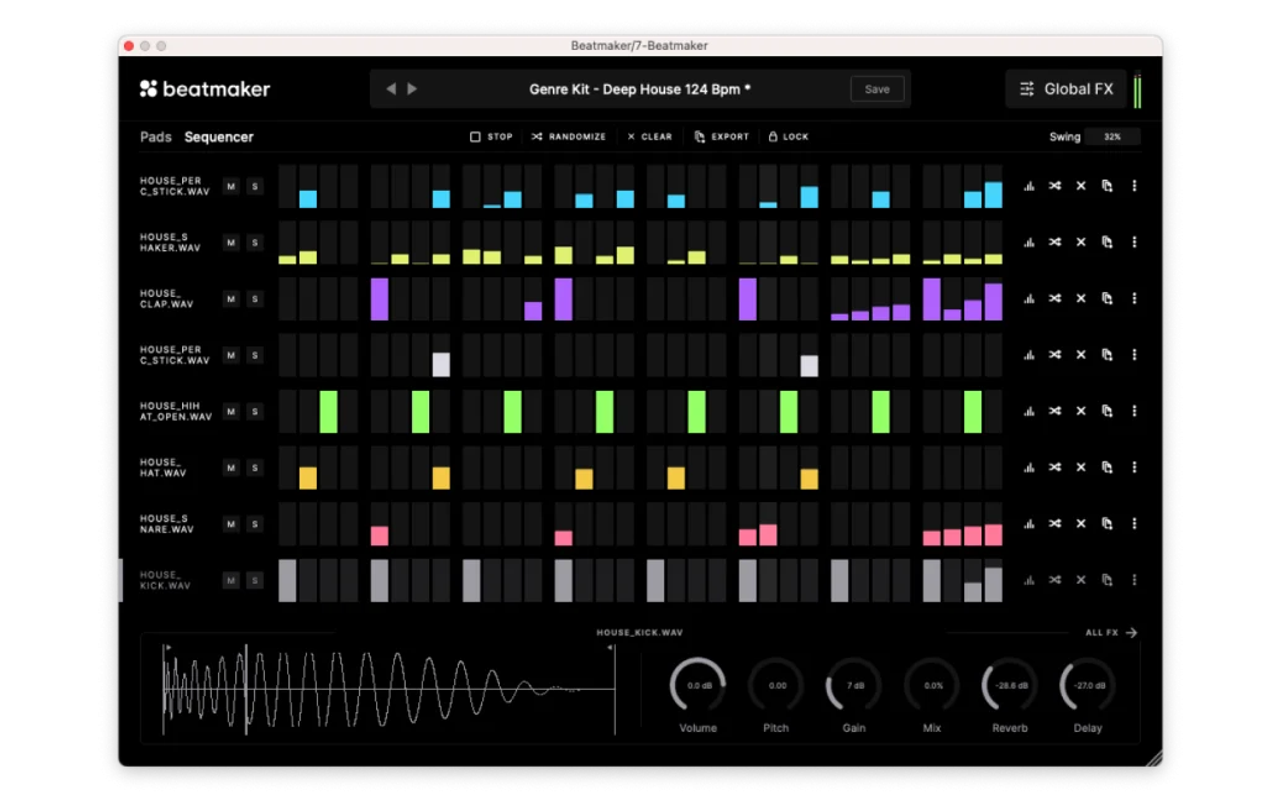Viewport: 1280px width, 808px height.
Task: Randomize the HOUSE_SNARE.WAV row
Action: (1055, 523)
